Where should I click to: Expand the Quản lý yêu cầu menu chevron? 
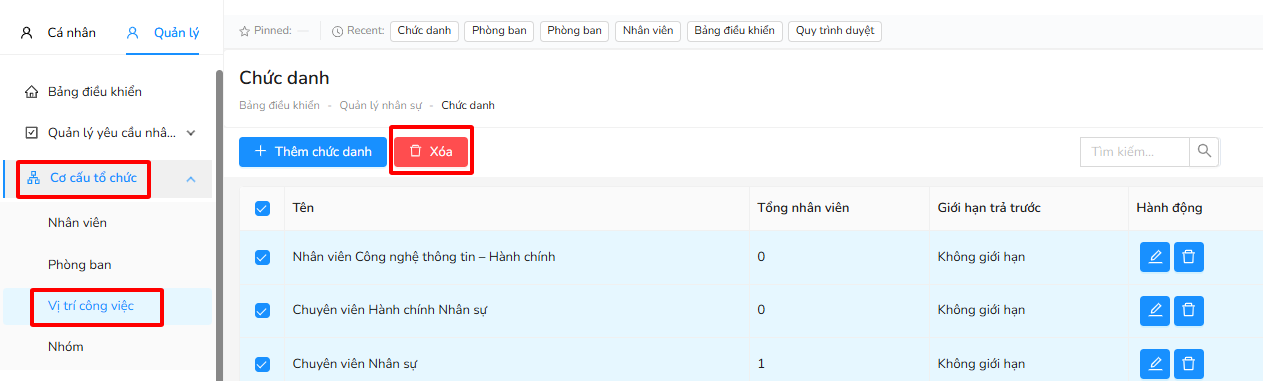191,132
